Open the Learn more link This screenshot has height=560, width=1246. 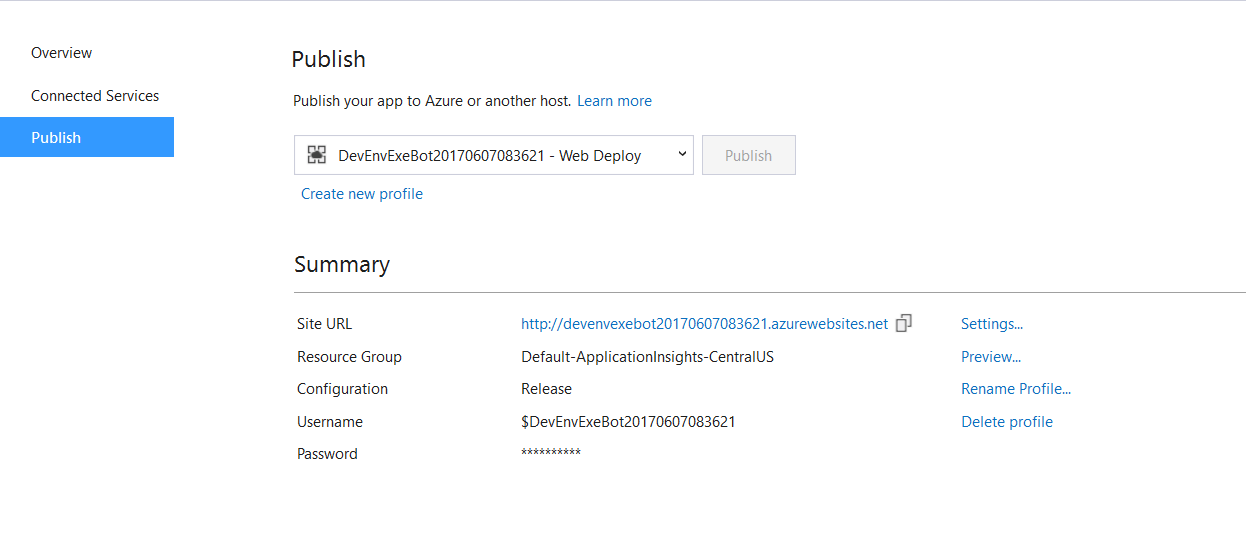(x=614, y=101)
